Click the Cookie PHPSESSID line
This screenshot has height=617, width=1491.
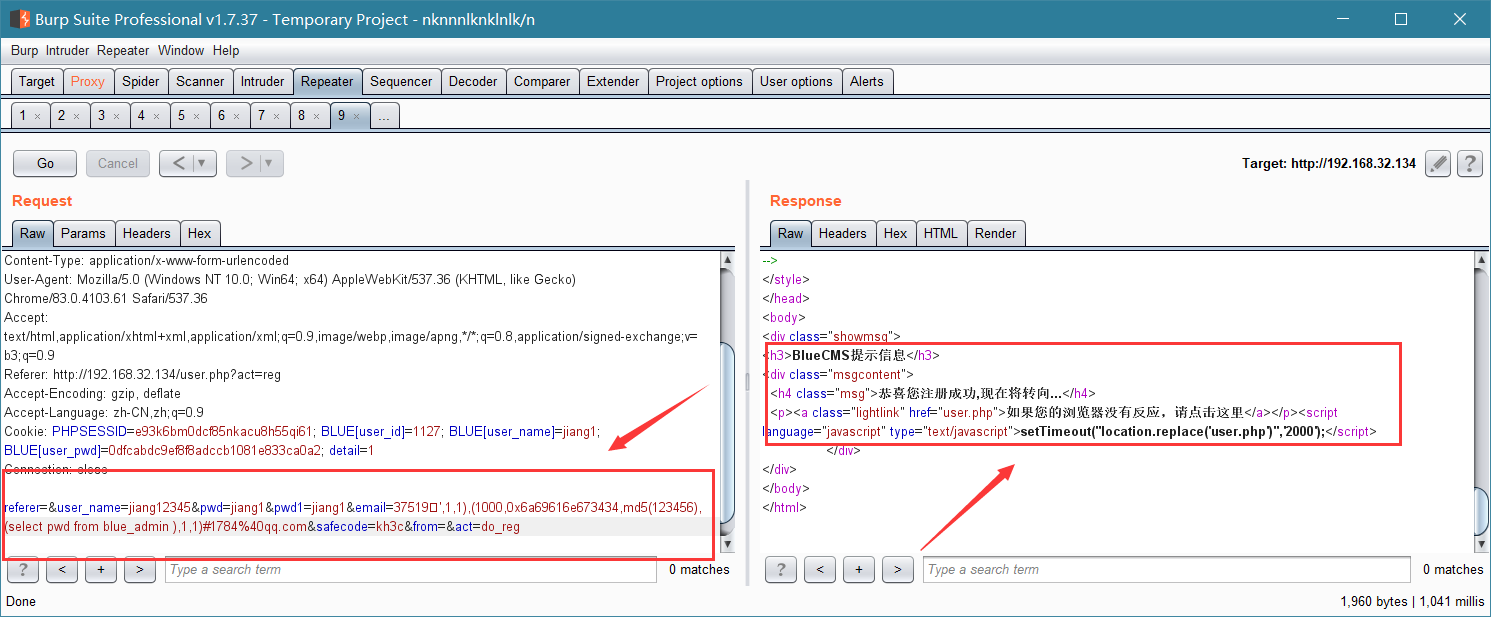pos(301,432)
